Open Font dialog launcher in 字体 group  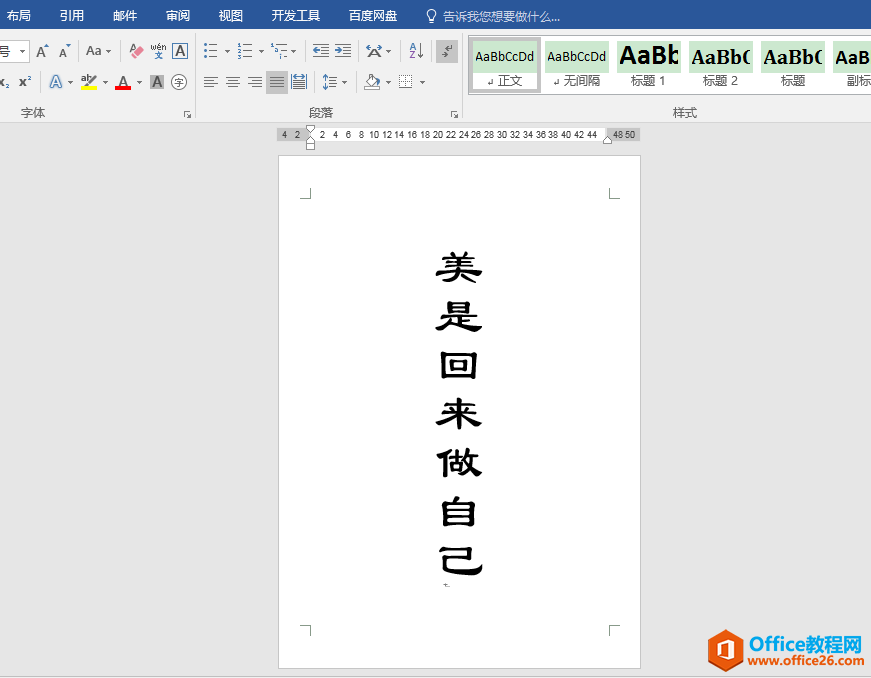(187, 114)
